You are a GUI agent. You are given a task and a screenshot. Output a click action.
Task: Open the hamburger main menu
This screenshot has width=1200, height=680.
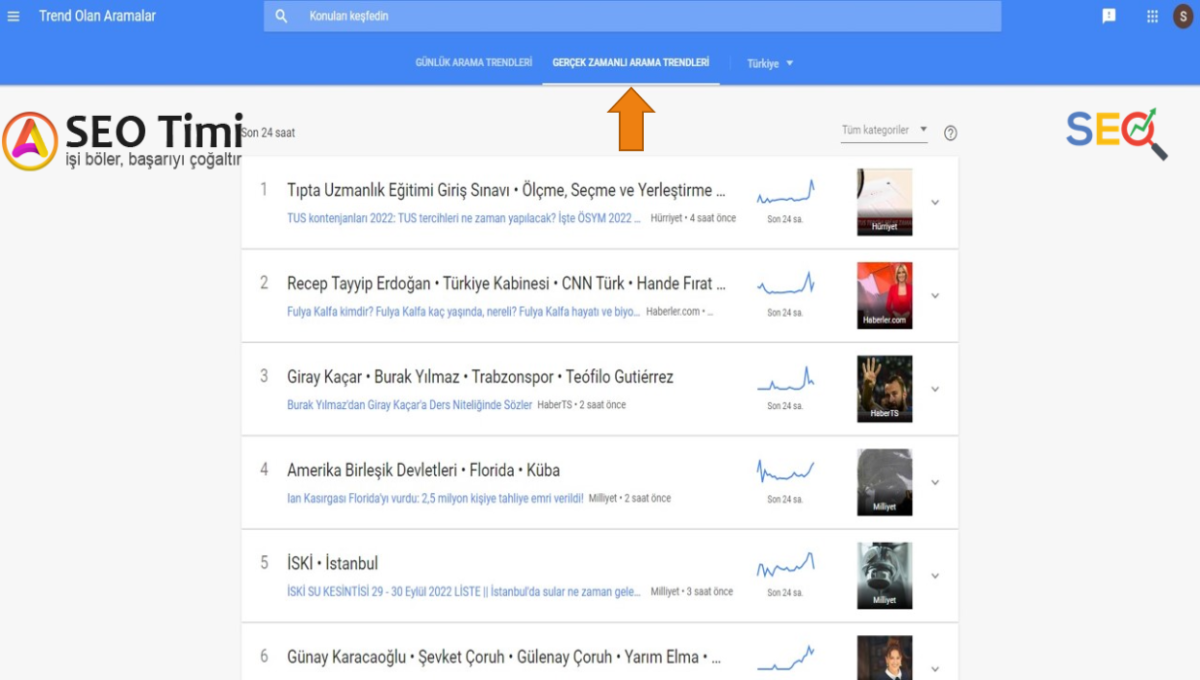[13, 16]
